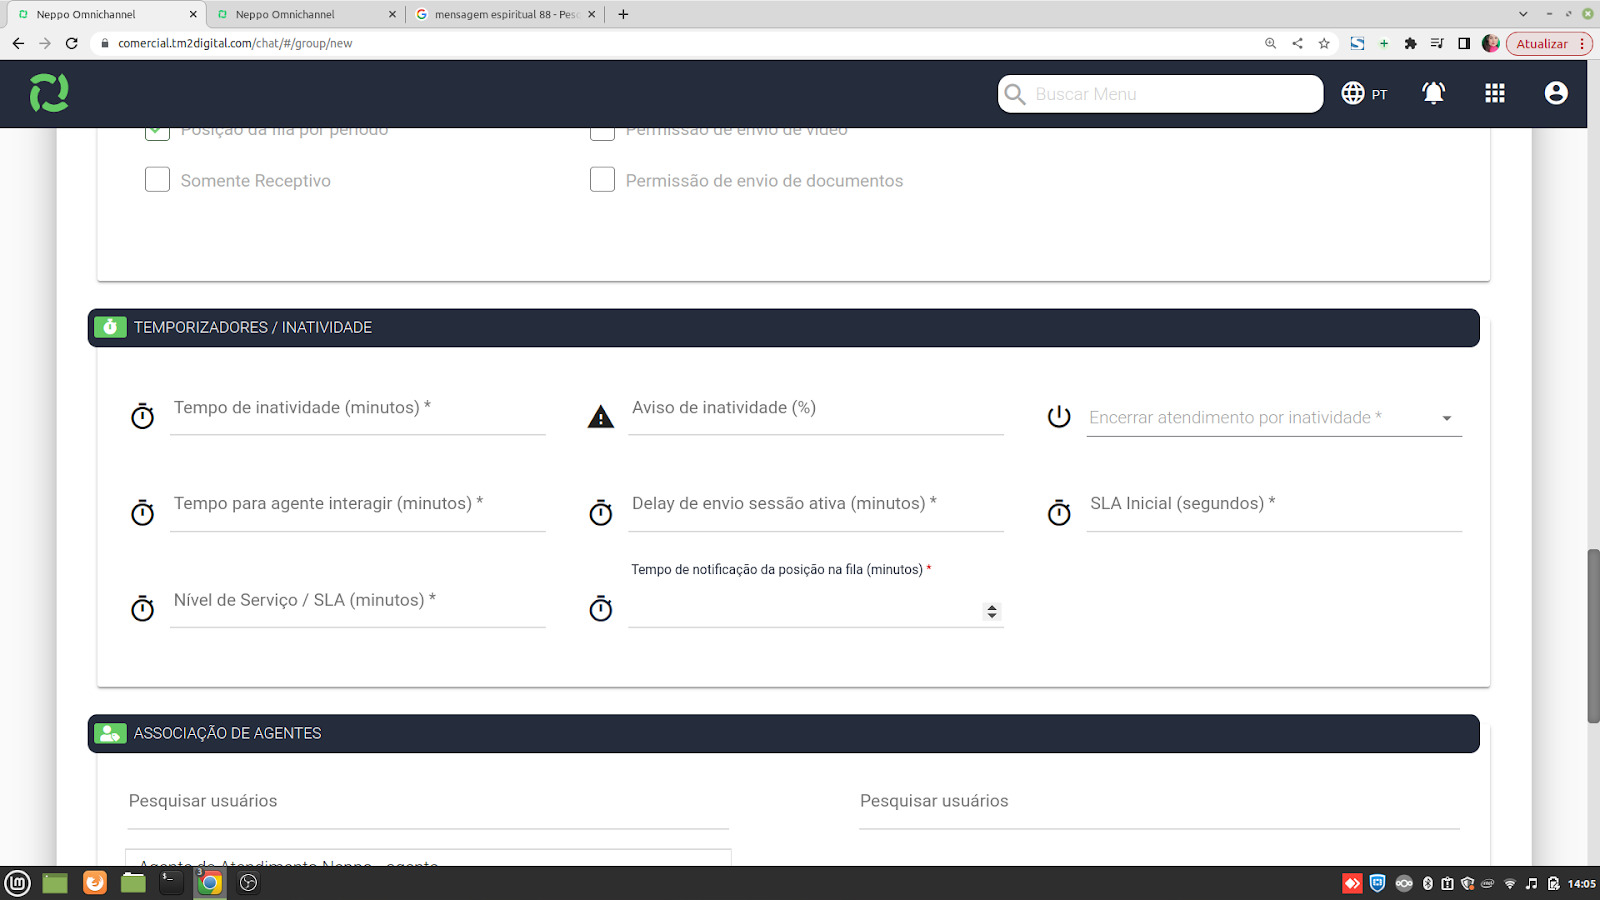This screenshot has height=900, width=1600.
Task: Open the Chrome three-dot menu
Action: coord(1582,44)
